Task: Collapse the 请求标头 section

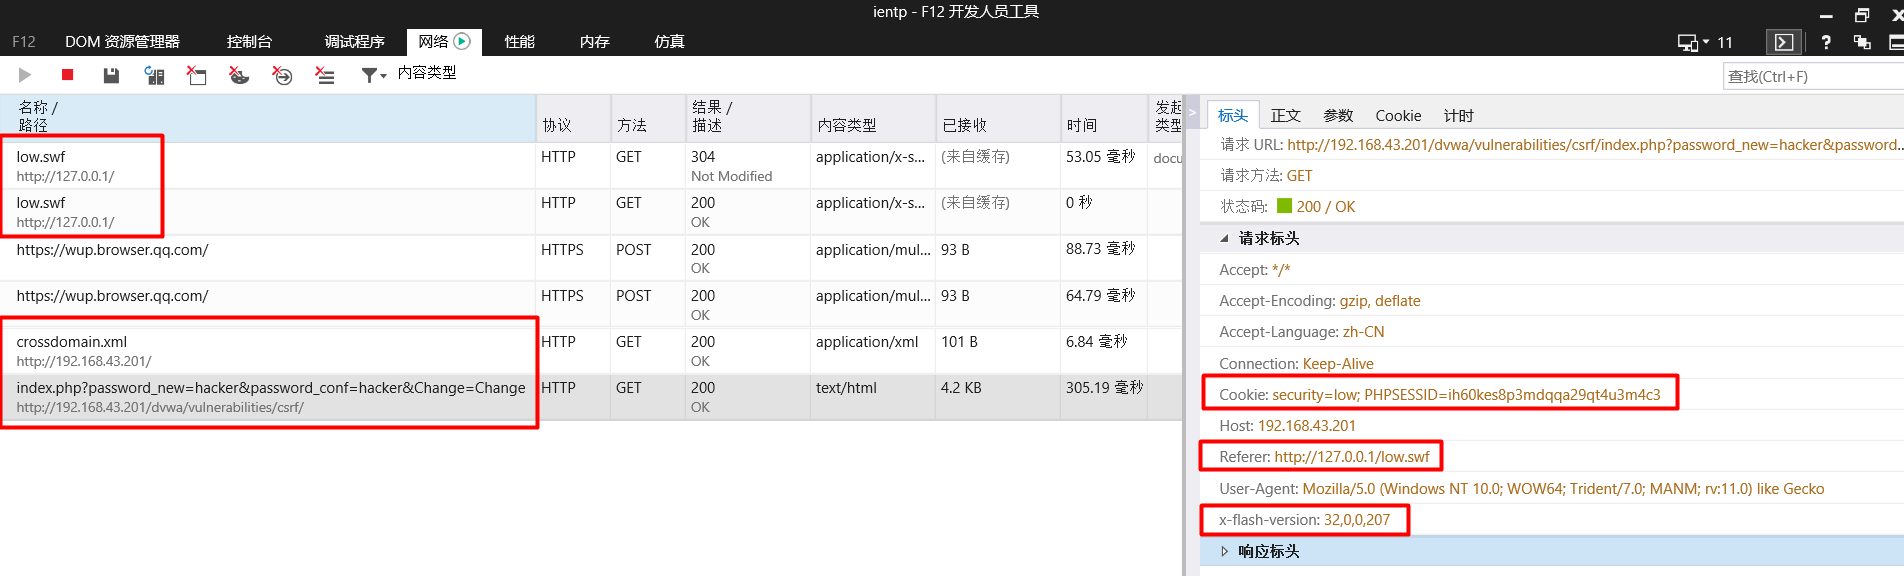Action: [1225, 238]
